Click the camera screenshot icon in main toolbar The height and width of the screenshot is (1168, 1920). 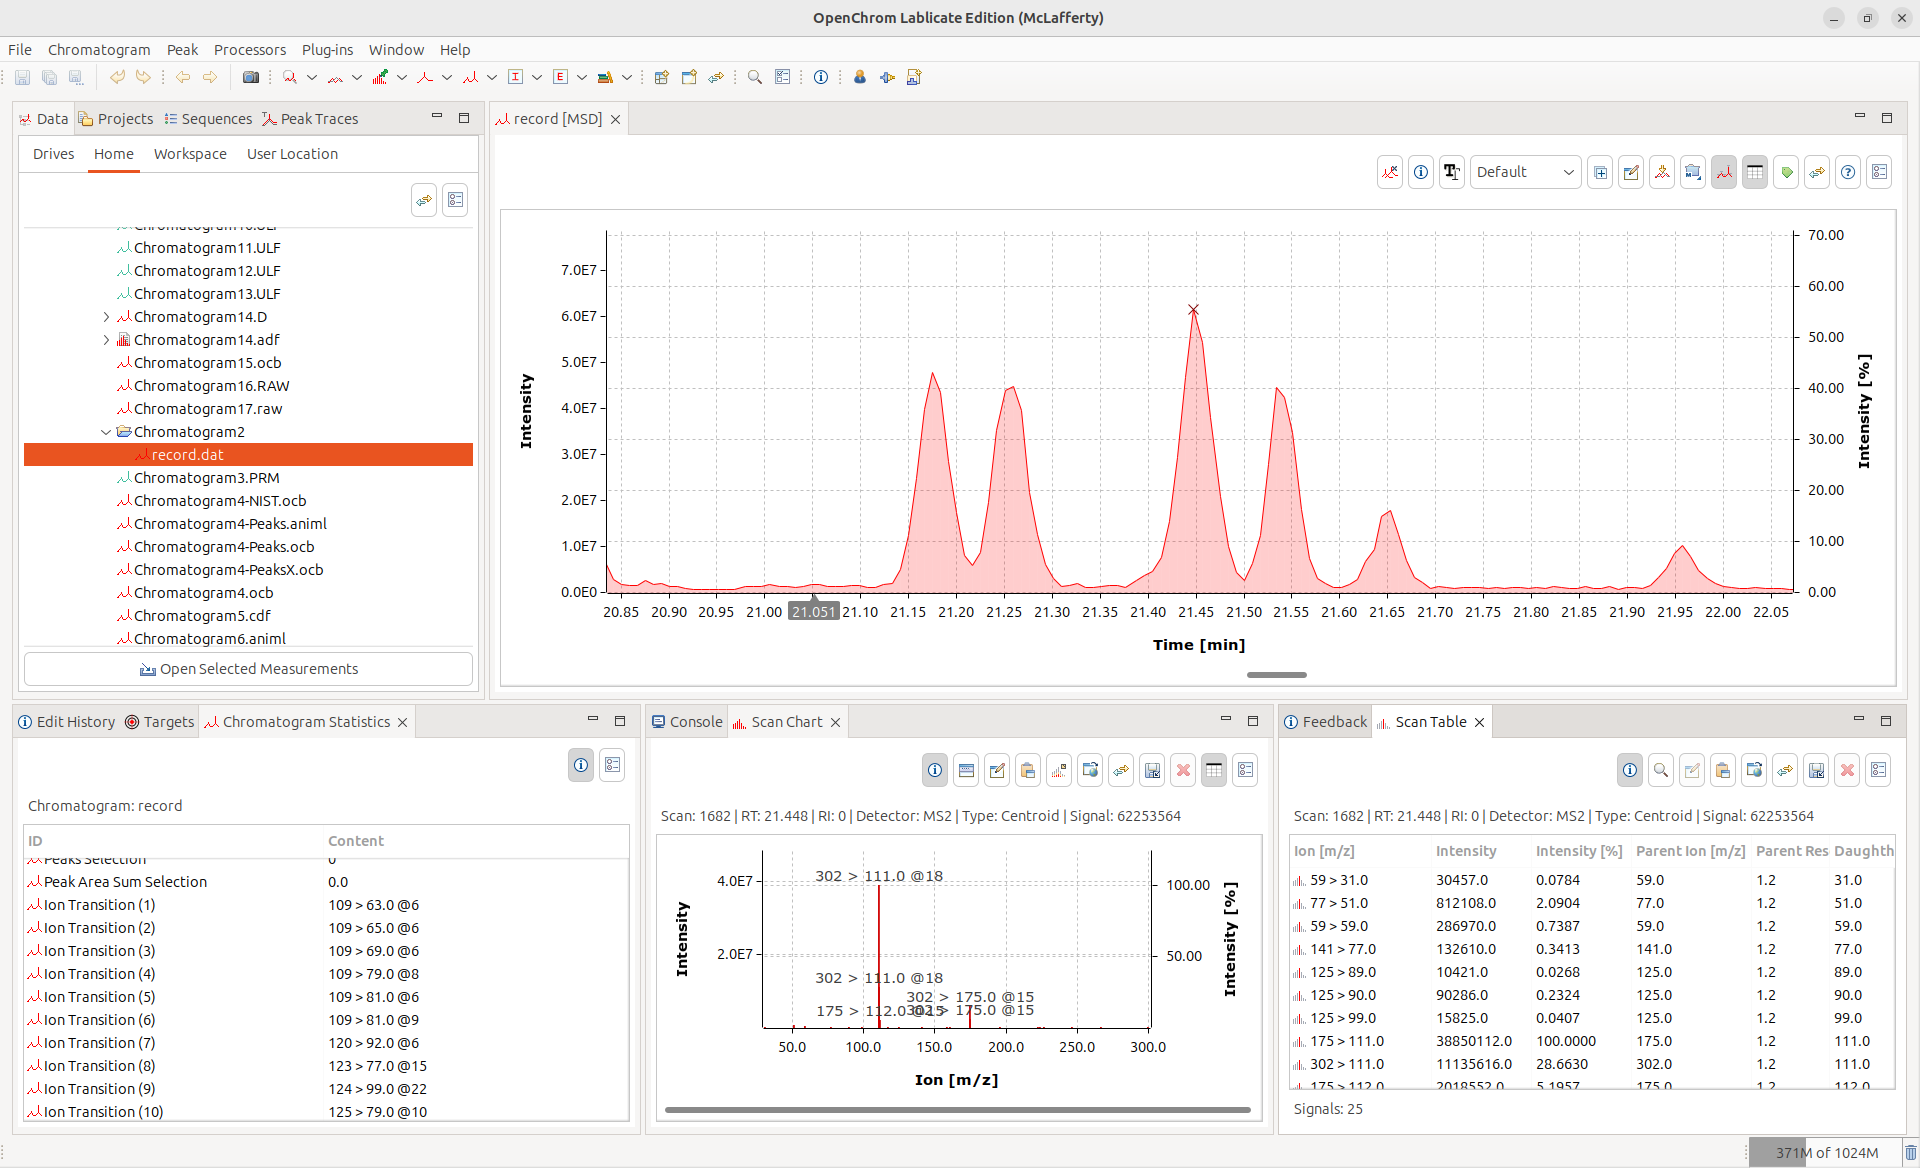[x=251, y=77]
